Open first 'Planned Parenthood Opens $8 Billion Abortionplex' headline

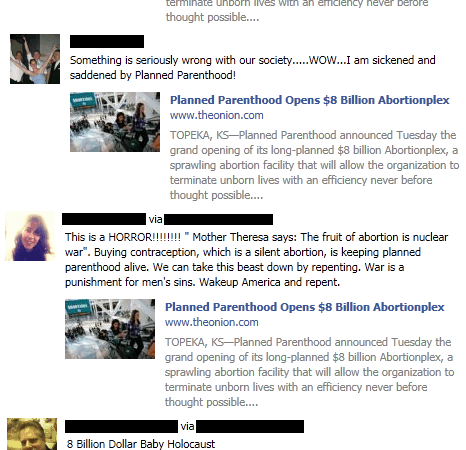[x=310, y=100]
